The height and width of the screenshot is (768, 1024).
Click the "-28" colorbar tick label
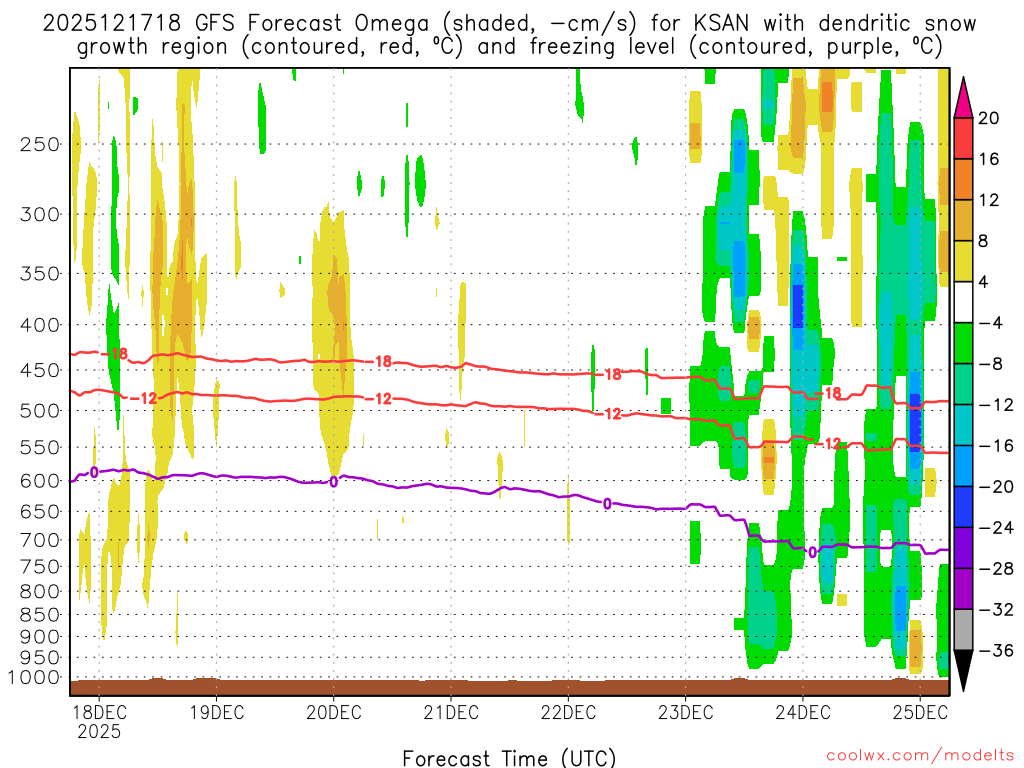click(995, 568)
